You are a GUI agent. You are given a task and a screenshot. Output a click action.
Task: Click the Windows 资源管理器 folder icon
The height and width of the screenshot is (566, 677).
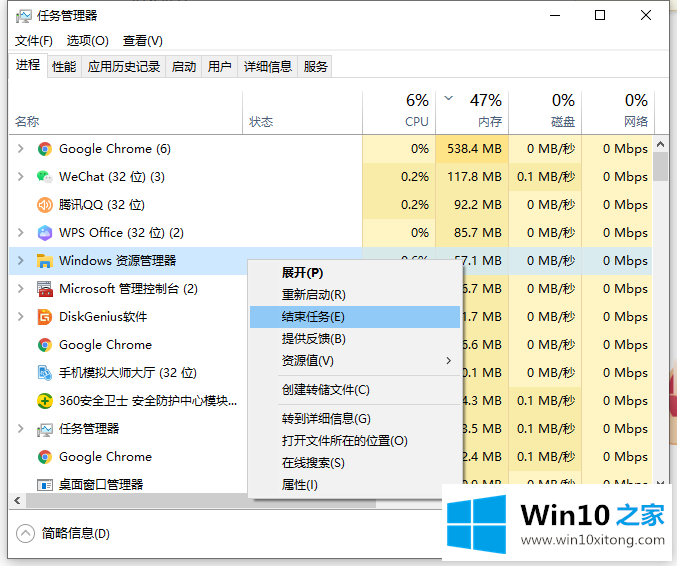coord(44,261)
